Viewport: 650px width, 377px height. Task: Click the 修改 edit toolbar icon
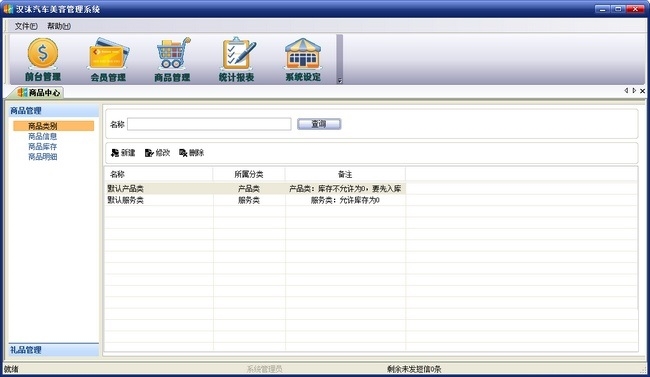pos(149,153)
